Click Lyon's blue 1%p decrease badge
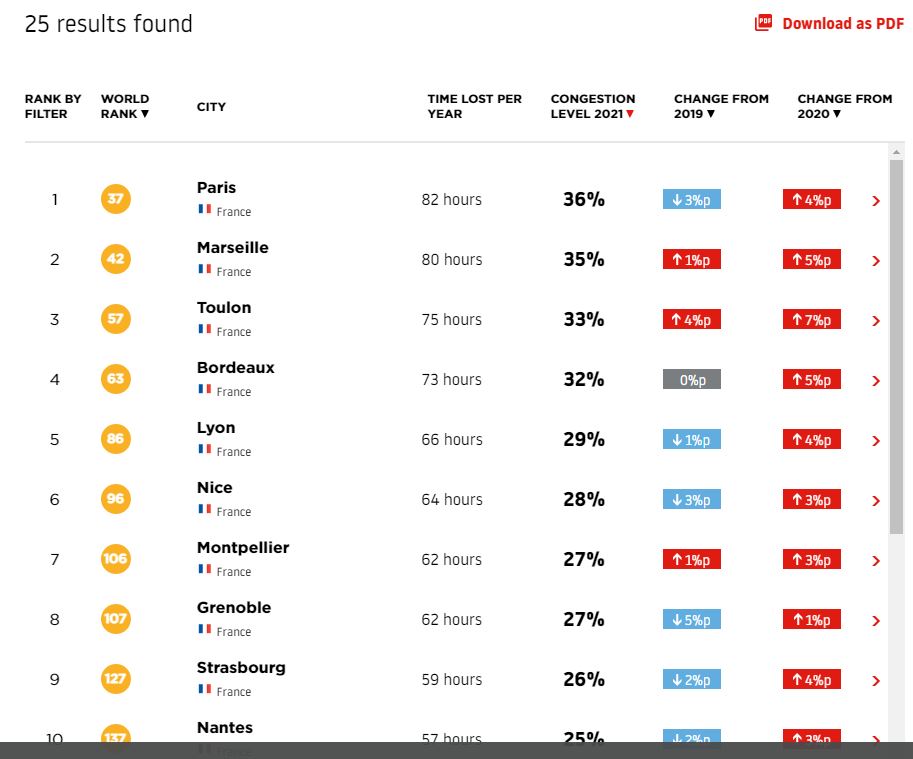Image resolution: width=913 pixels, height=759 pixels. tap(691, 440)
